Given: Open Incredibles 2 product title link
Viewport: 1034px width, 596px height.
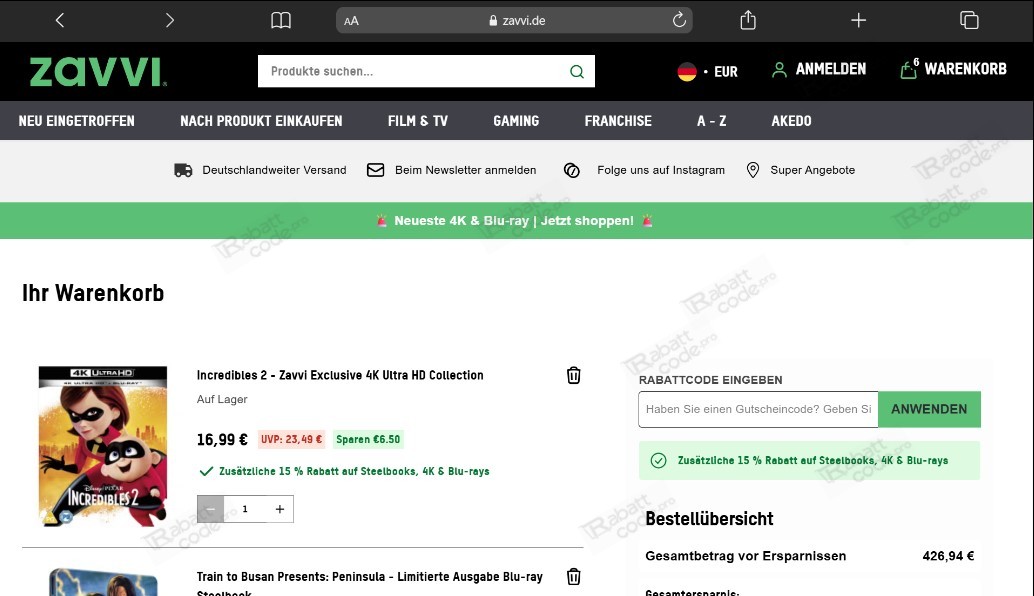Looking at the screenshot, I should (x=340, y=375).
